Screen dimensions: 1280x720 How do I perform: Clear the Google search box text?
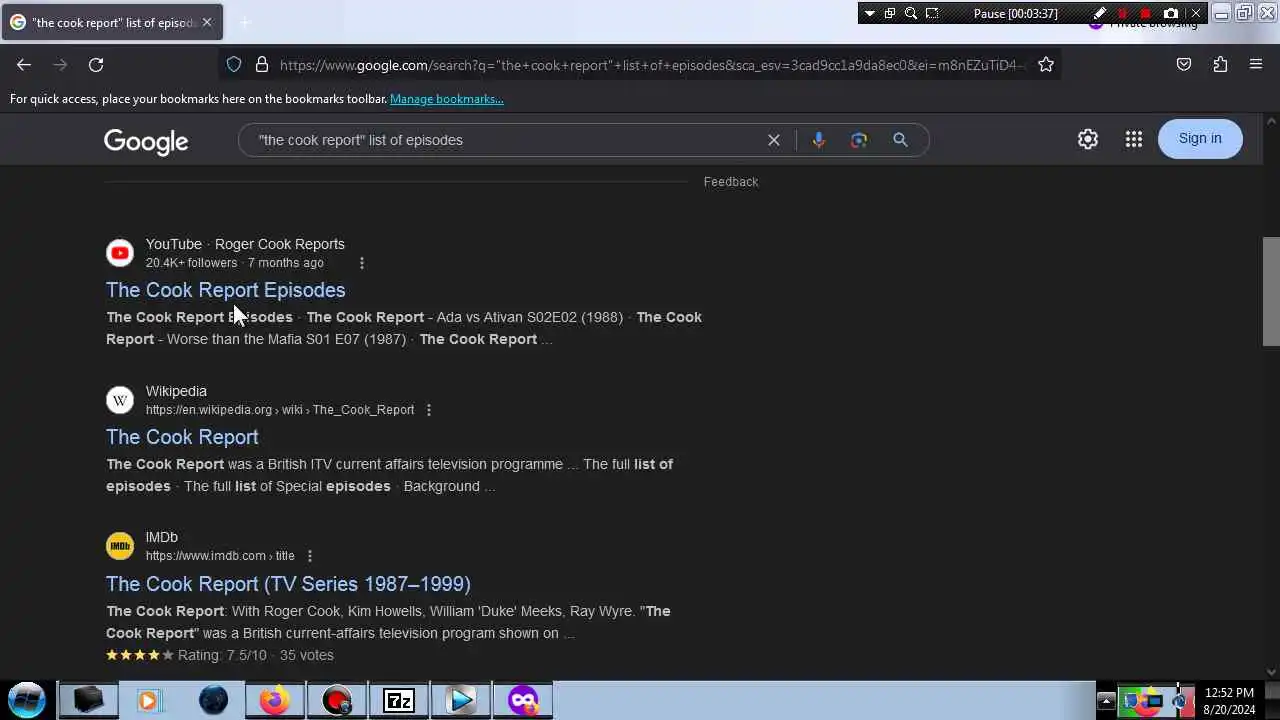[774, 140]
